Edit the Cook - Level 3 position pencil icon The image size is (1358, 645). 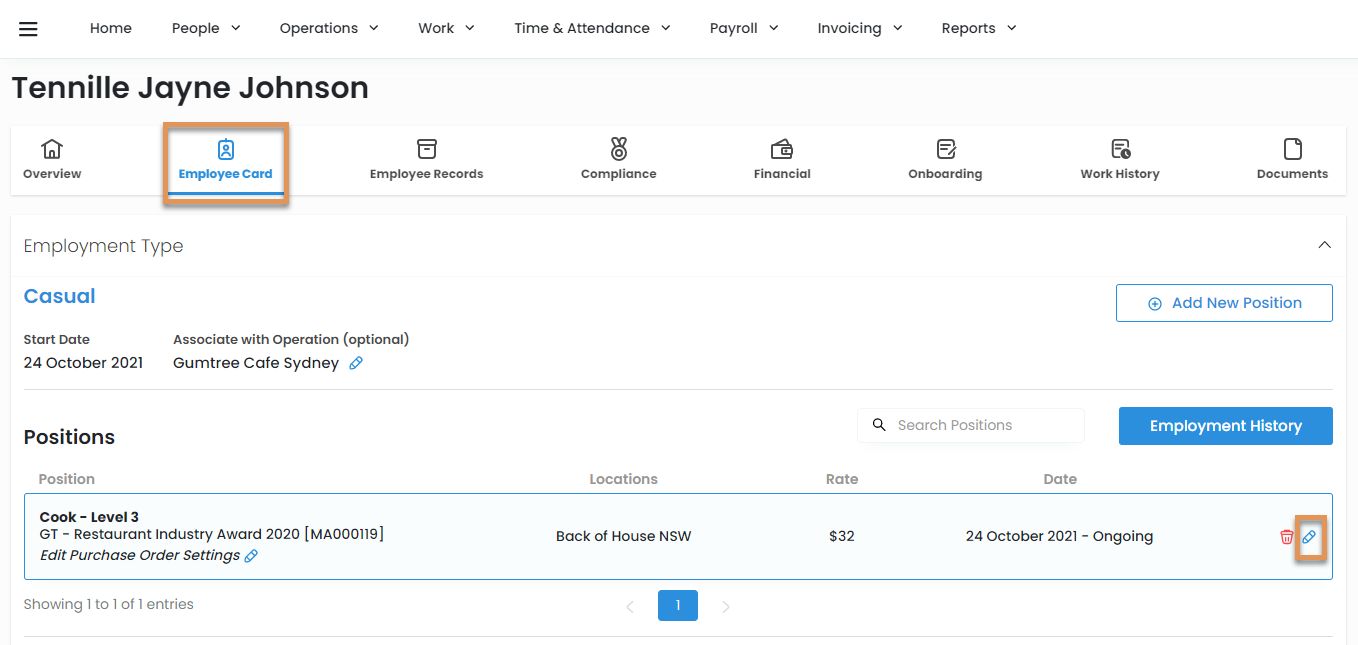point(1309,537)
